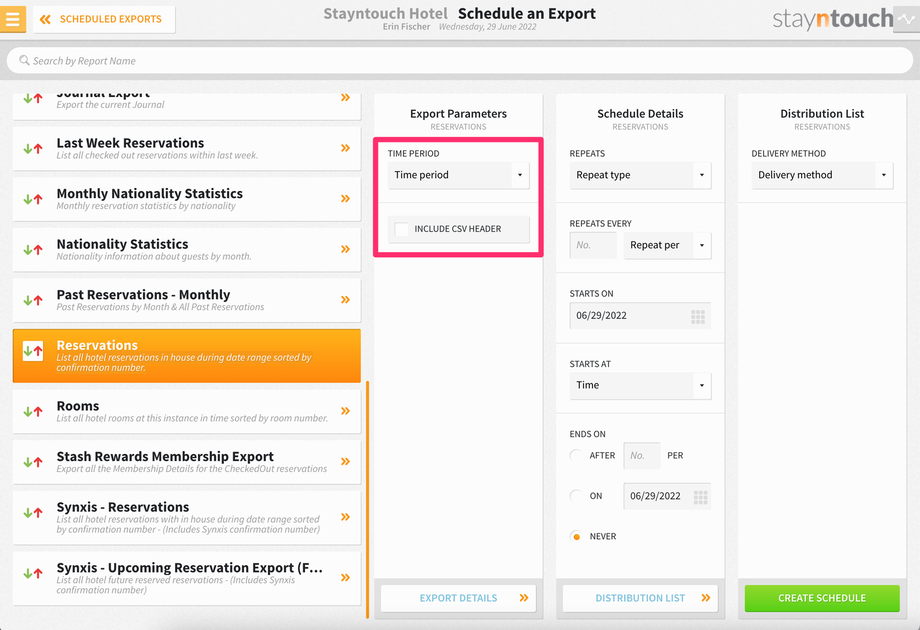Open Nationality Statistics chevron
This screenshot has width=920, height=630.
(346, 249)
